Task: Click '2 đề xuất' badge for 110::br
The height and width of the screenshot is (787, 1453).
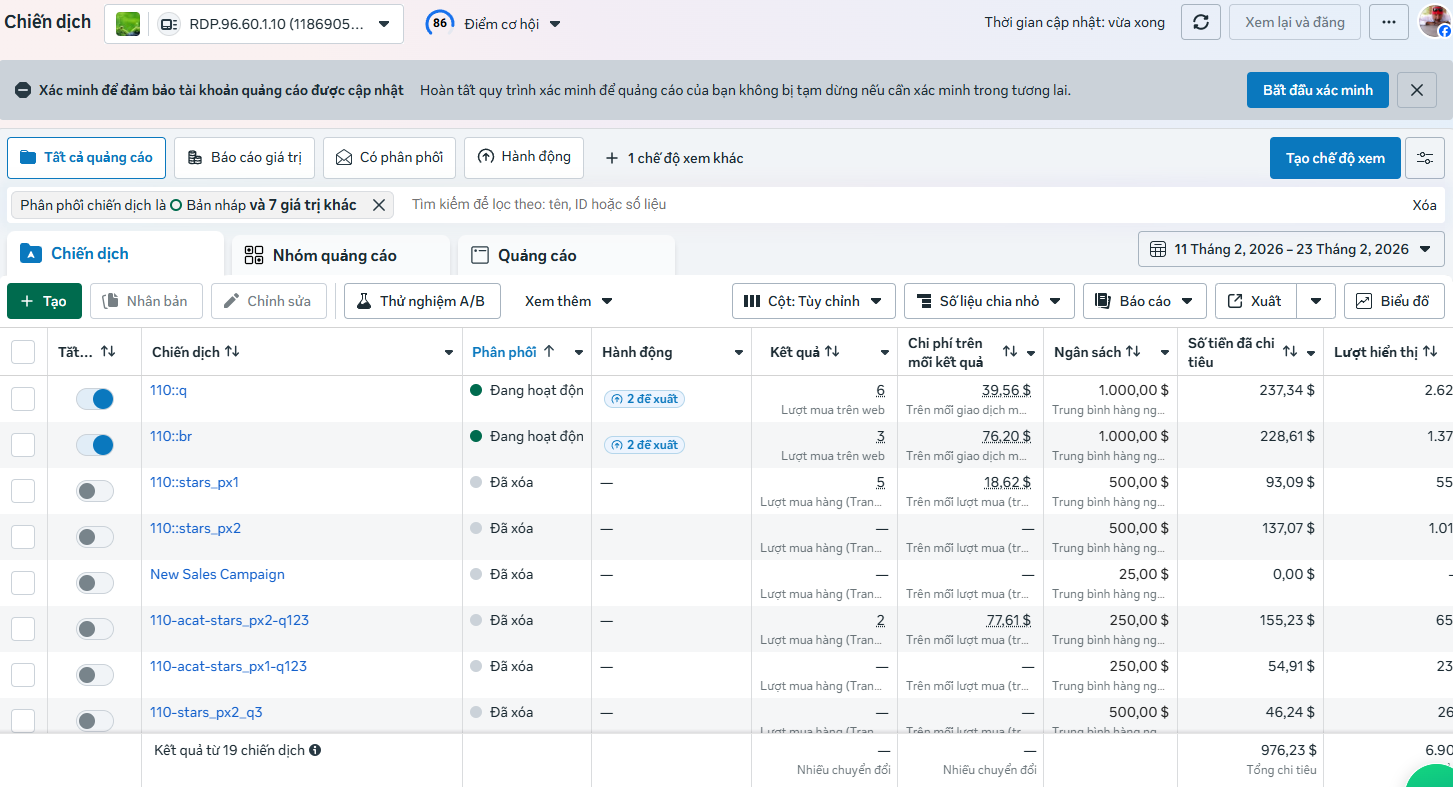Action: click(x=644, y=445)
